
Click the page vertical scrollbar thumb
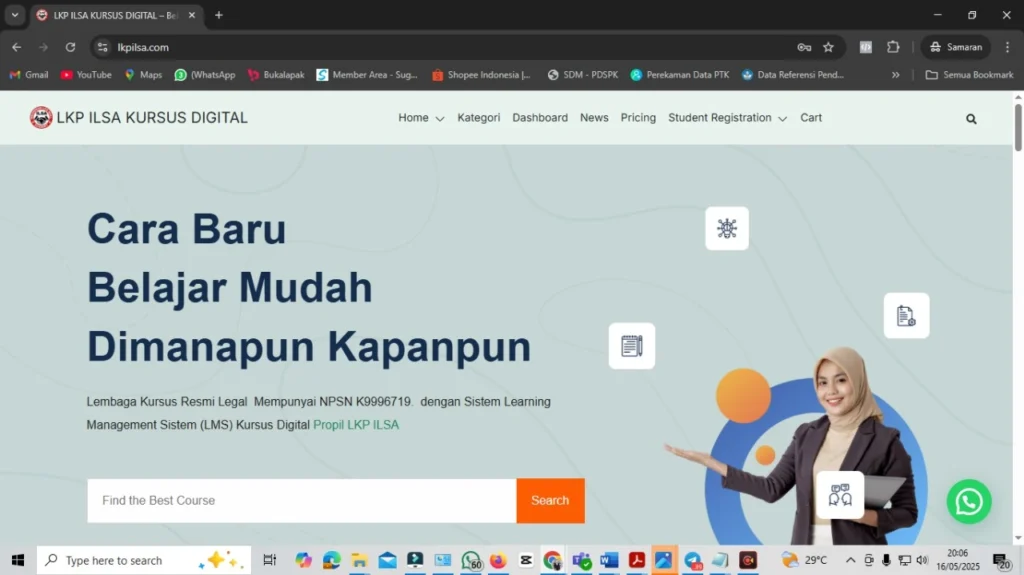[x=1018, y=127]
